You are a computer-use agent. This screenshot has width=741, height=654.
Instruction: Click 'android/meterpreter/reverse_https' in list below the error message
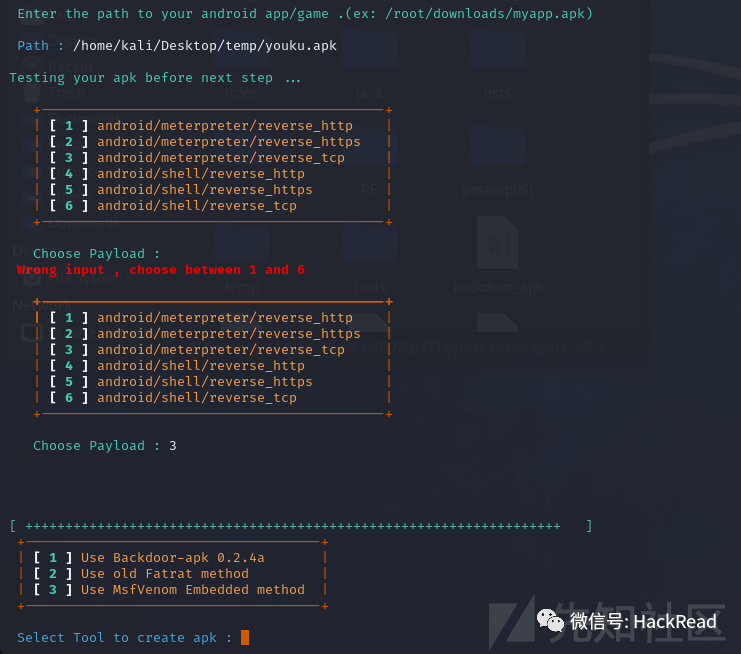coord(229,334)
